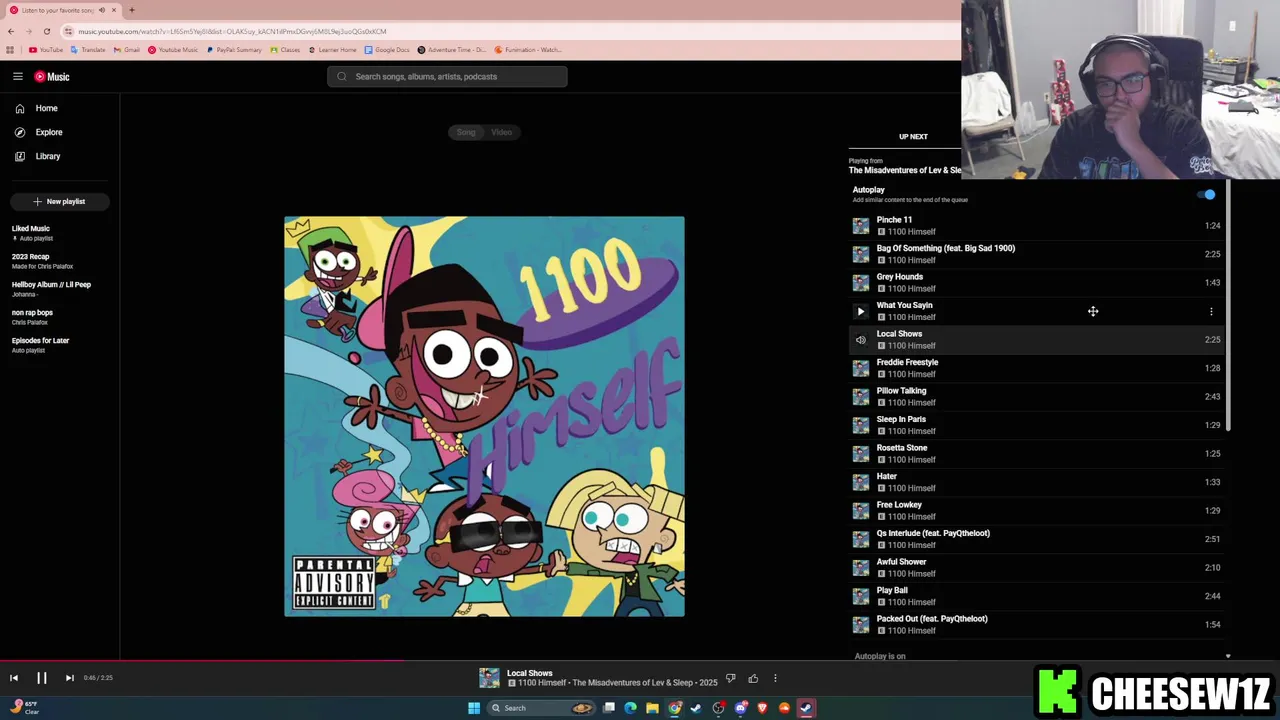Open the hamburger guide menu
The image size is (1280, 720).
point(18,76)
